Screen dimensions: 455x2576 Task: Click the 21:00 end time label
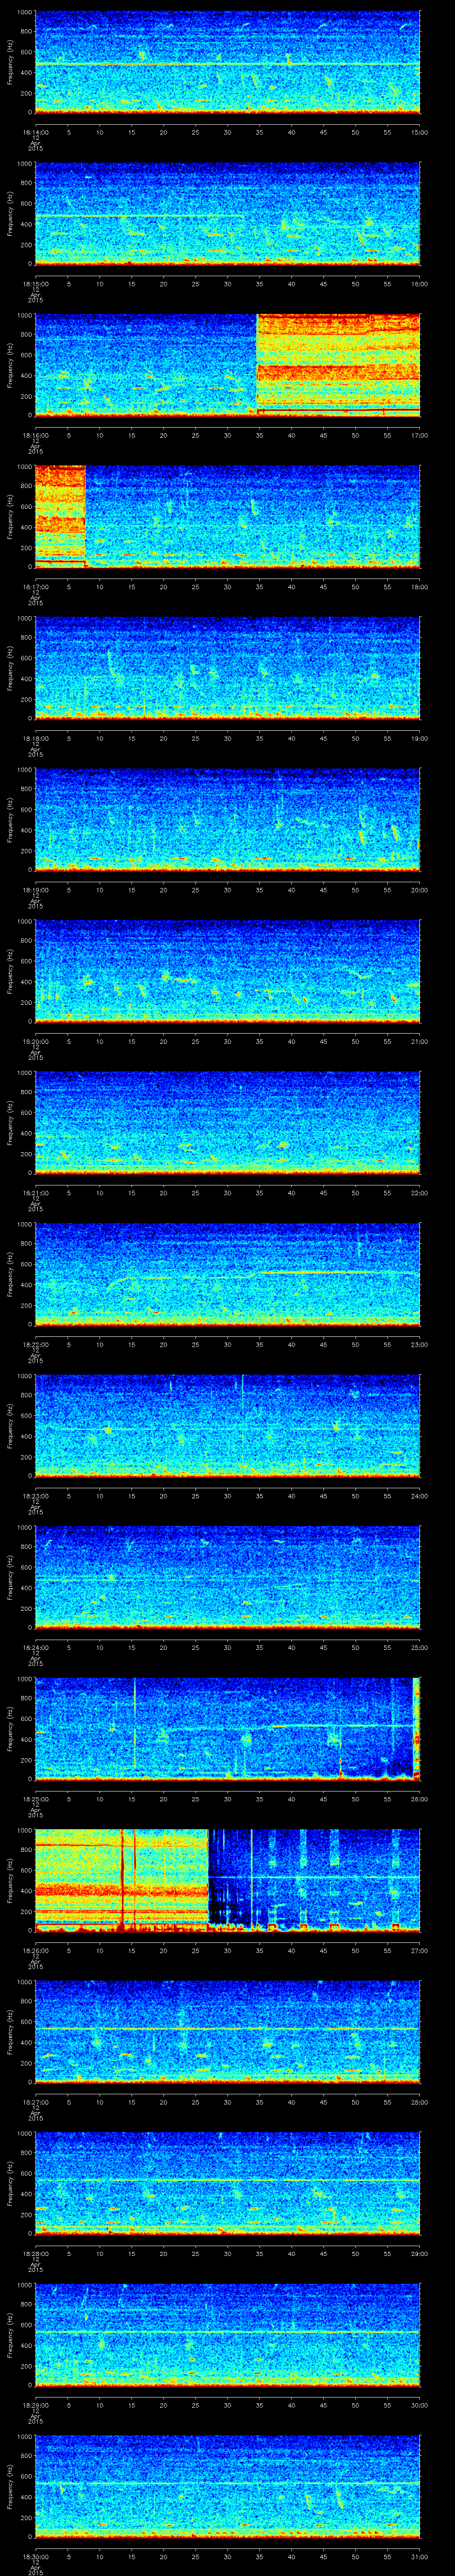pos(420,1041)
